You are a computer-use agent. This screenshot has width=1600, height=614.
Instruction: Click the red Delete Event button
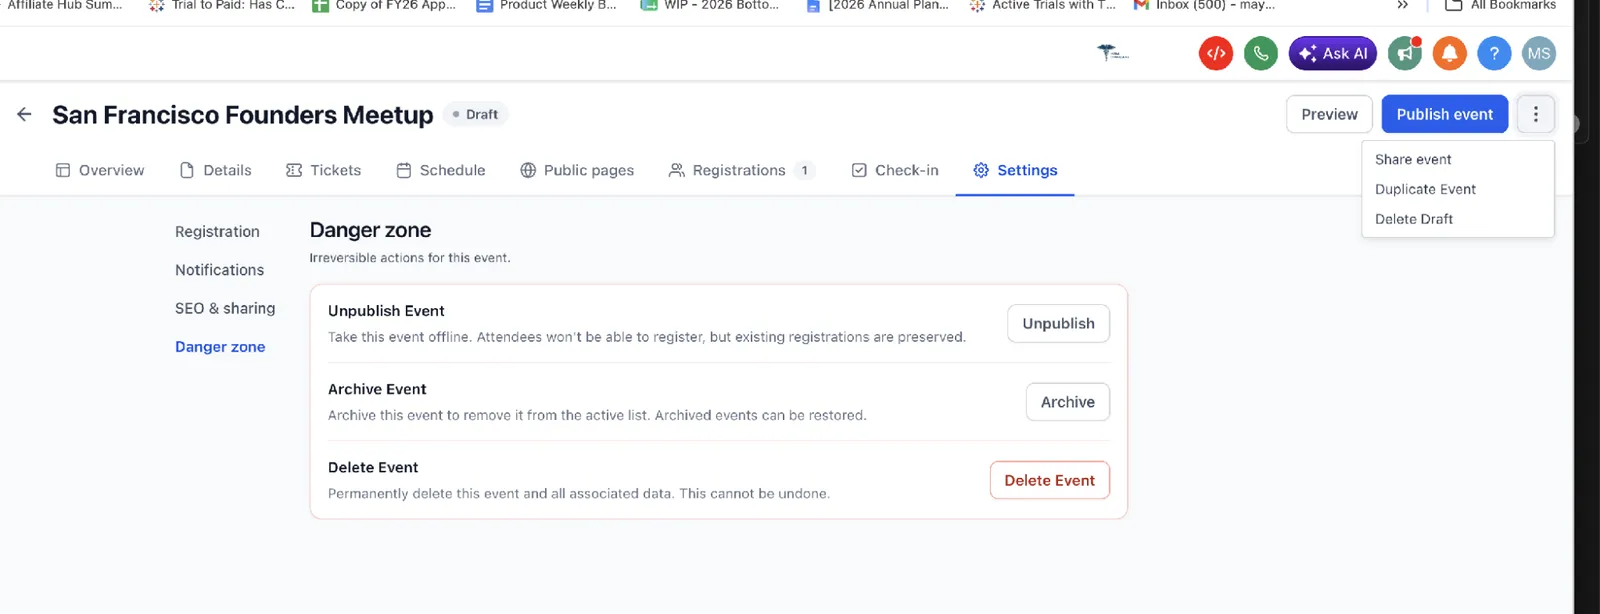[1049, 480]
